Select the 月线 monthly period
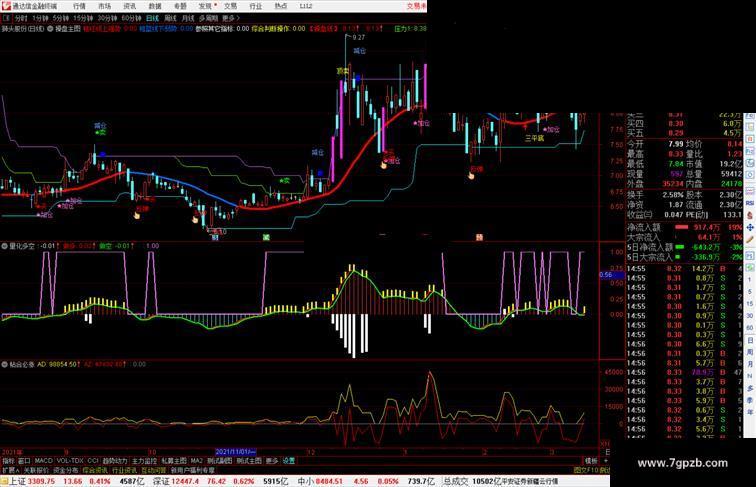Screen dimensions: 756x487 [188, 18]
